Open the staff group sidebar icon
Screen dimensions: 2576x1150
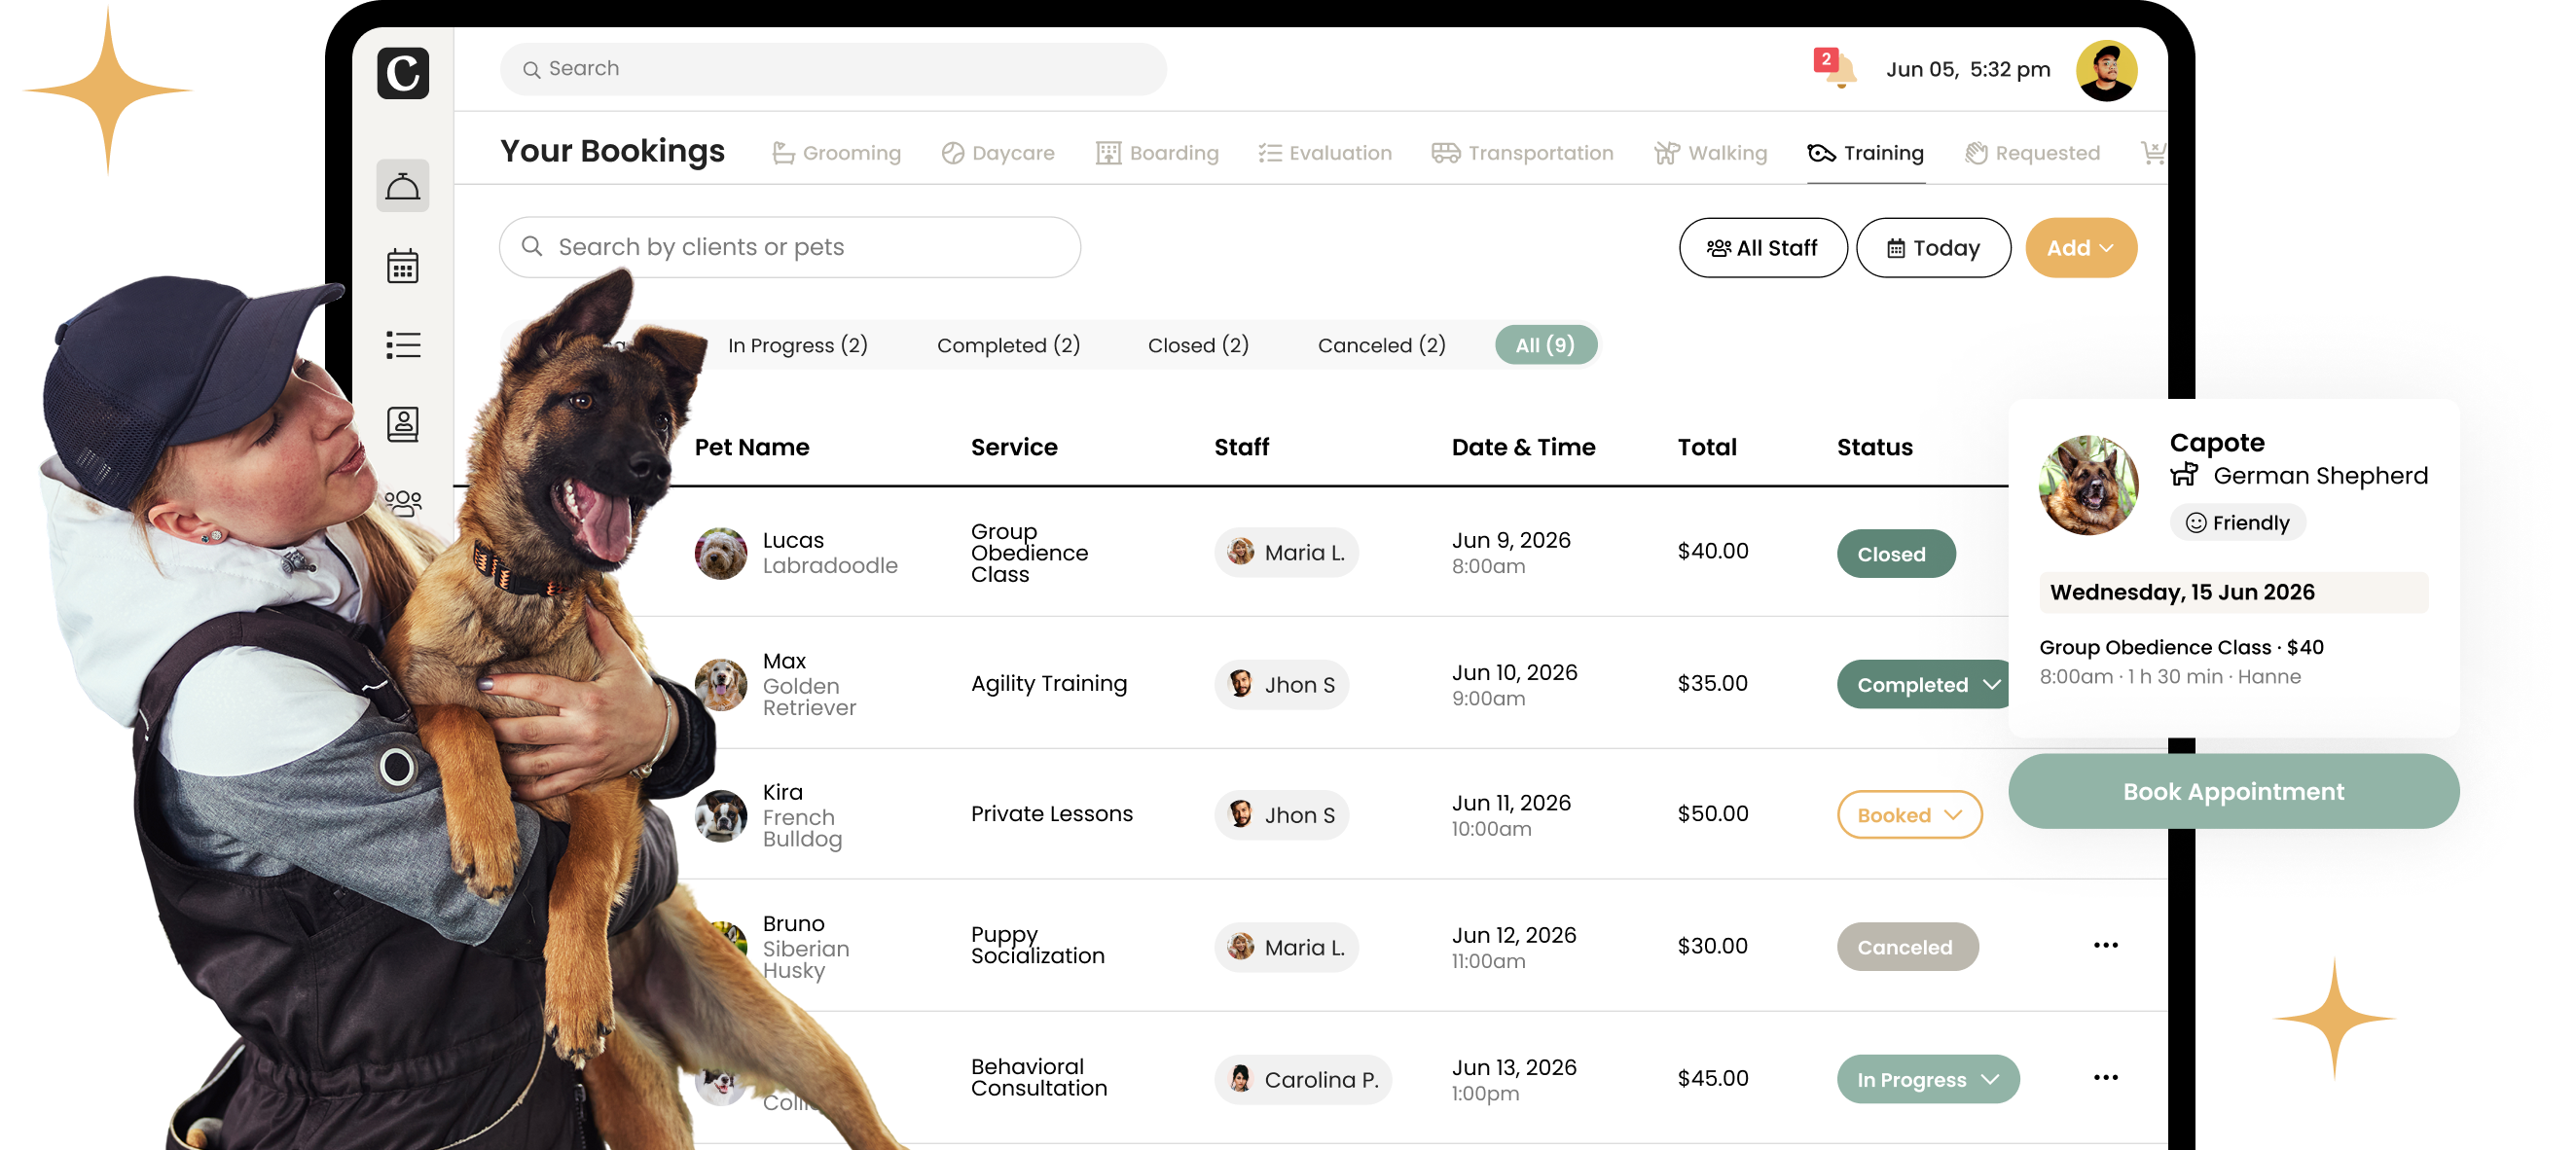click(403, 502)
